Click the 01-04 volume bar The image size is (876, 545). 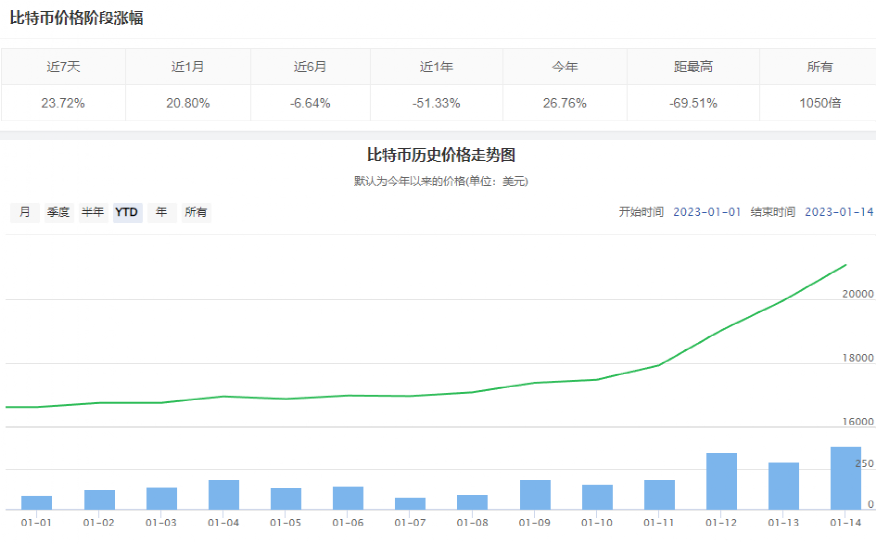point(223,494)
